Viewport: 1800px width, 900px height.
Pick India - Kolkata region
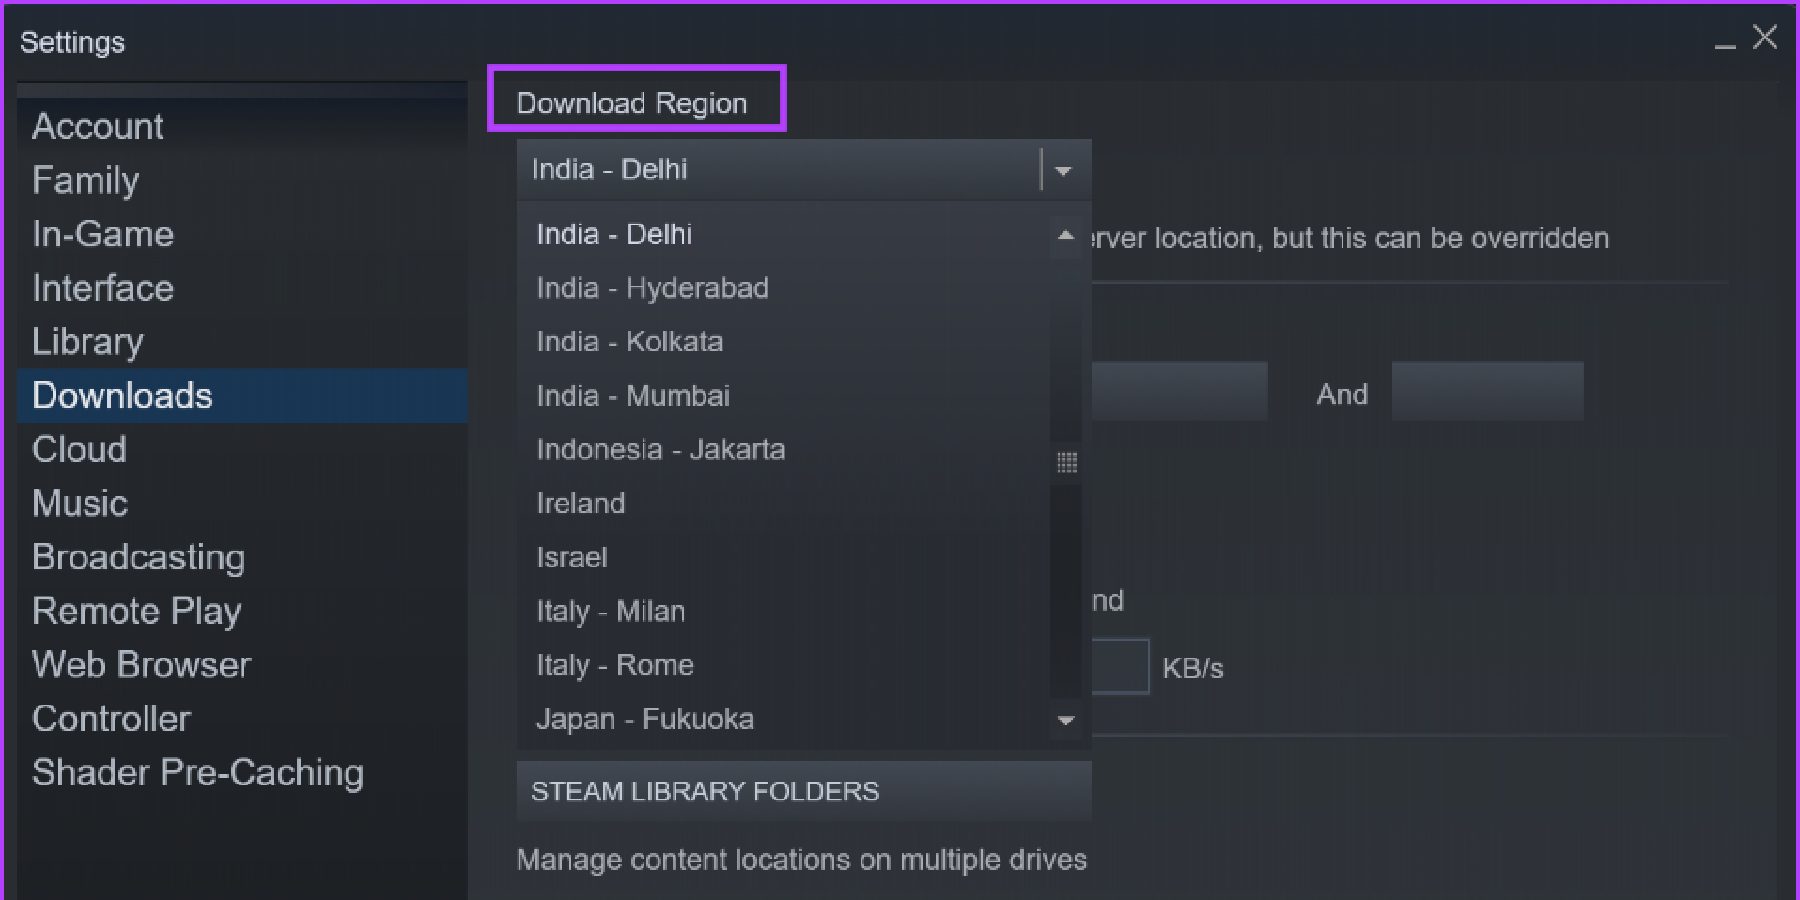click(x=783, y=342)
